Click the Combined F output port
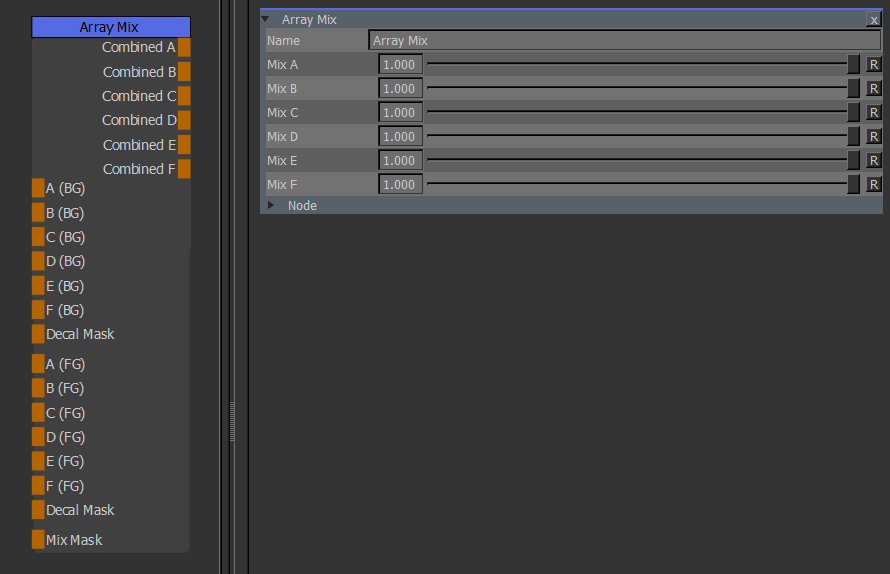This screenshot has height=574, width=890. tap(184, 169)
